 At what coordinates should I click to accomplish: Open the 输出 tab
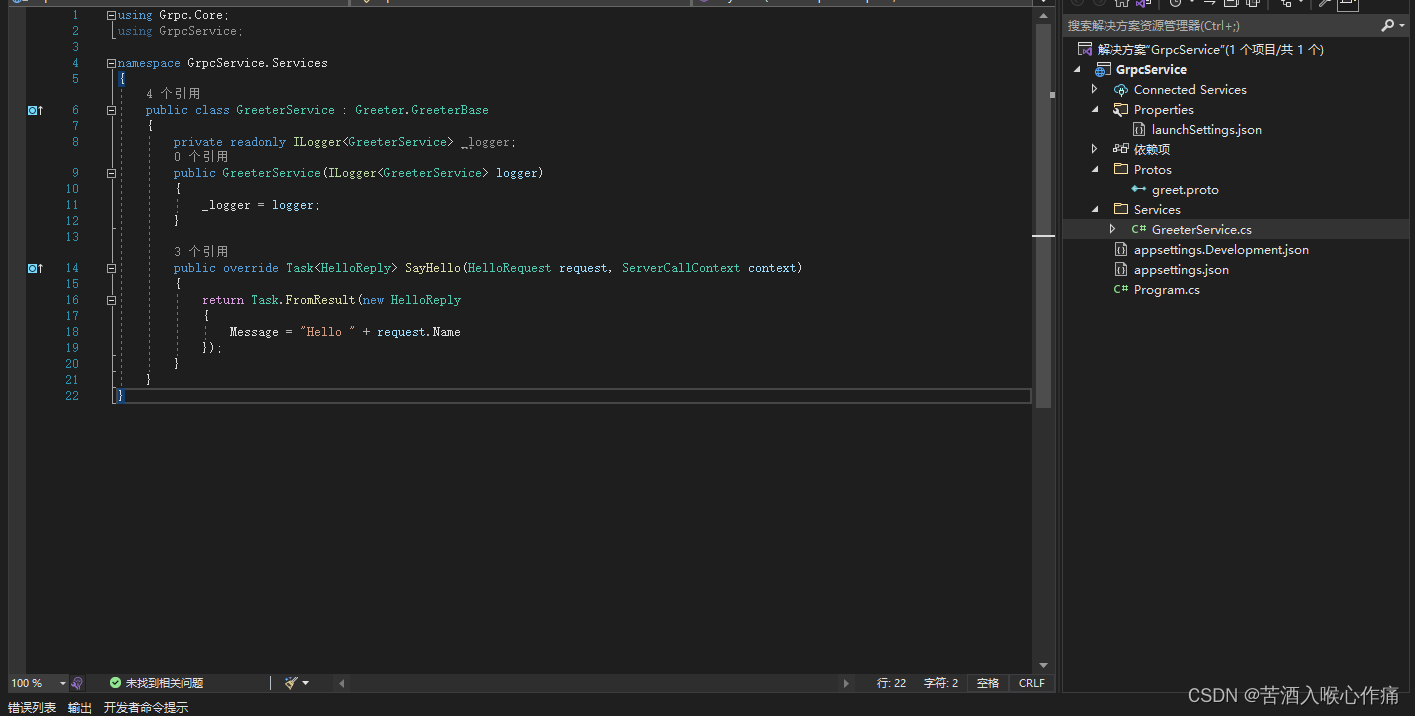pos(80,707)
